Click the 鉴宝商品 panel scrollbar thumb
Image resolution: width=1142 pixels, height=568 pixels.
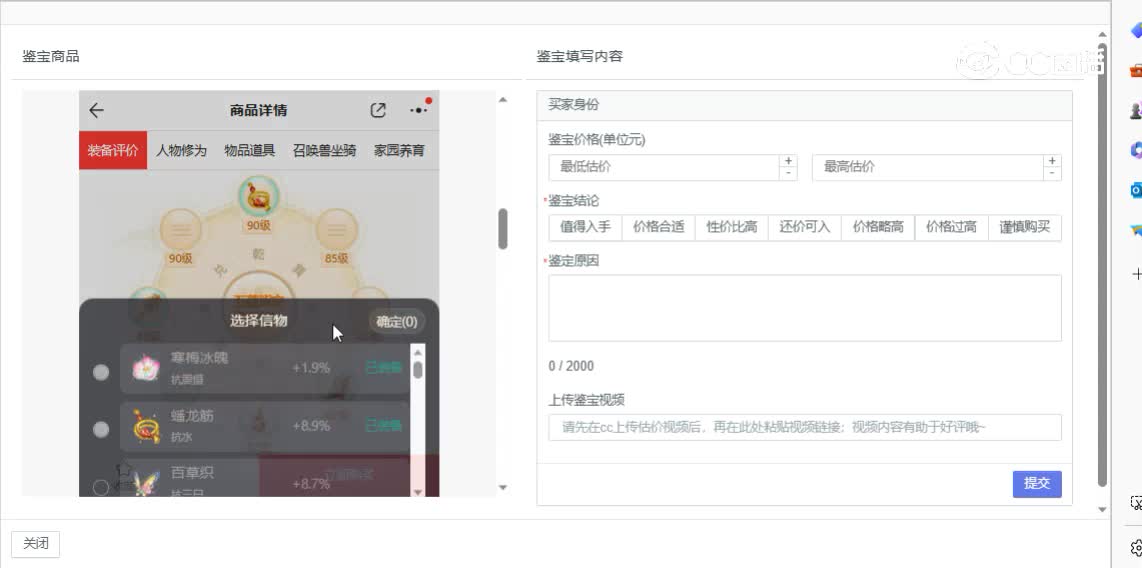[x=503, y=229]
